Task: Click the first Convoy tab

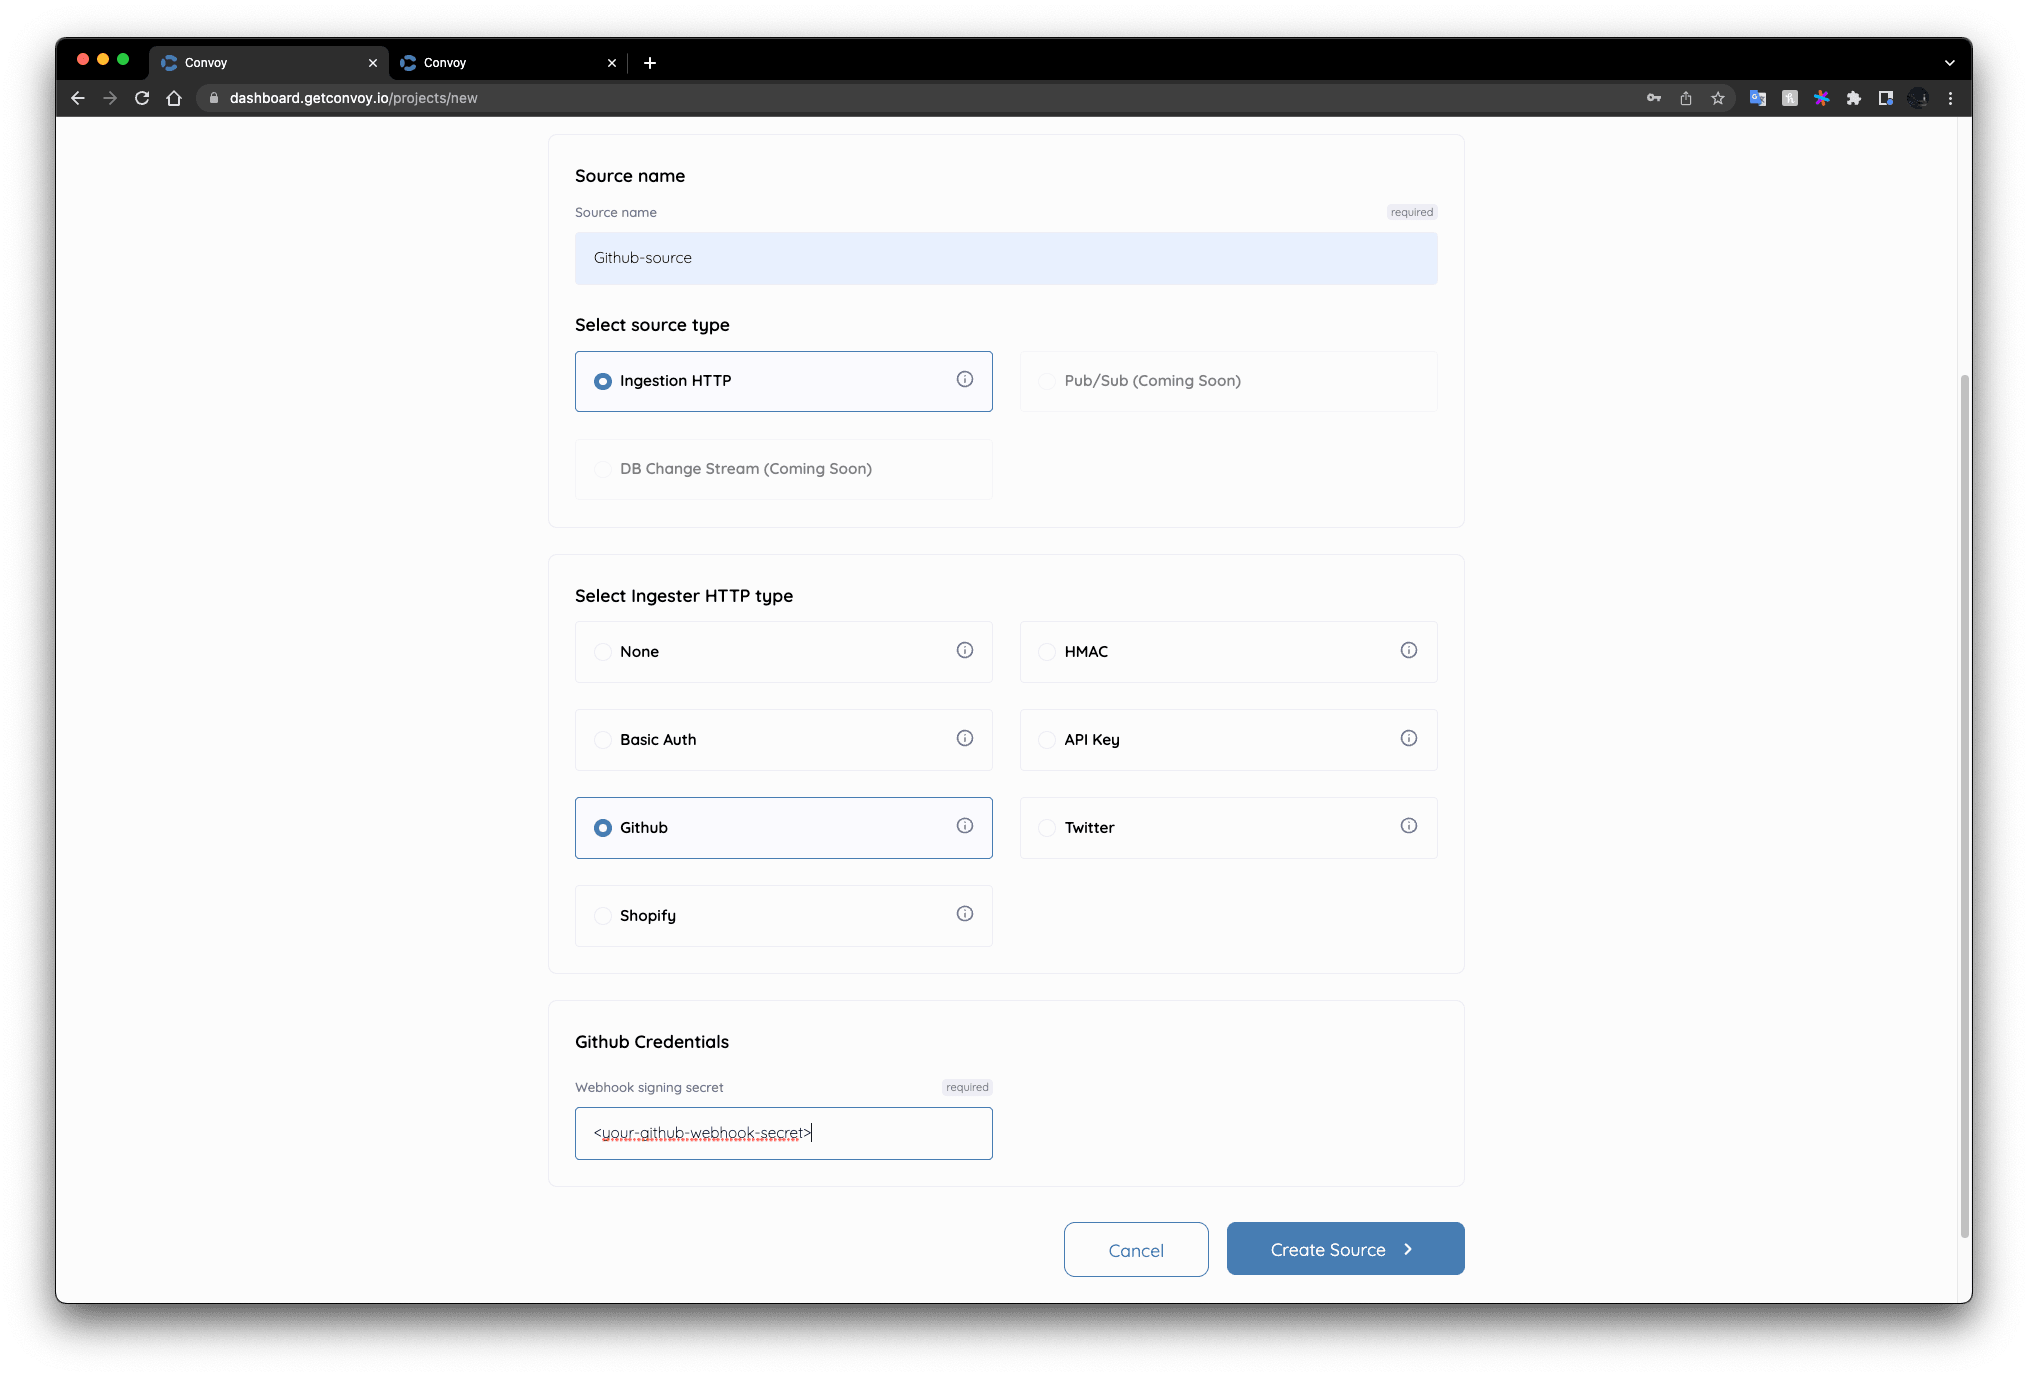Action: coord(269,63)
